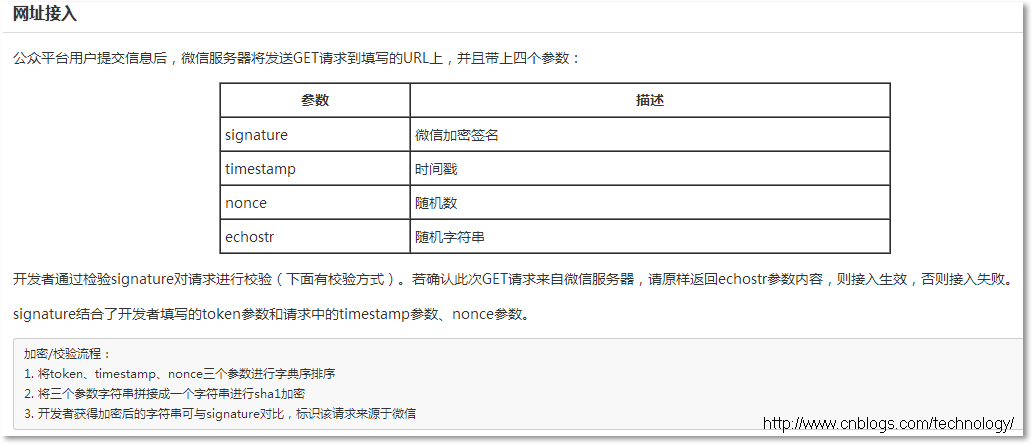The height and width of the screenshot is (444, 1032).
Task: Click the timestamp cell in the table
Action: pyautogui.click(x=260, y=169)
